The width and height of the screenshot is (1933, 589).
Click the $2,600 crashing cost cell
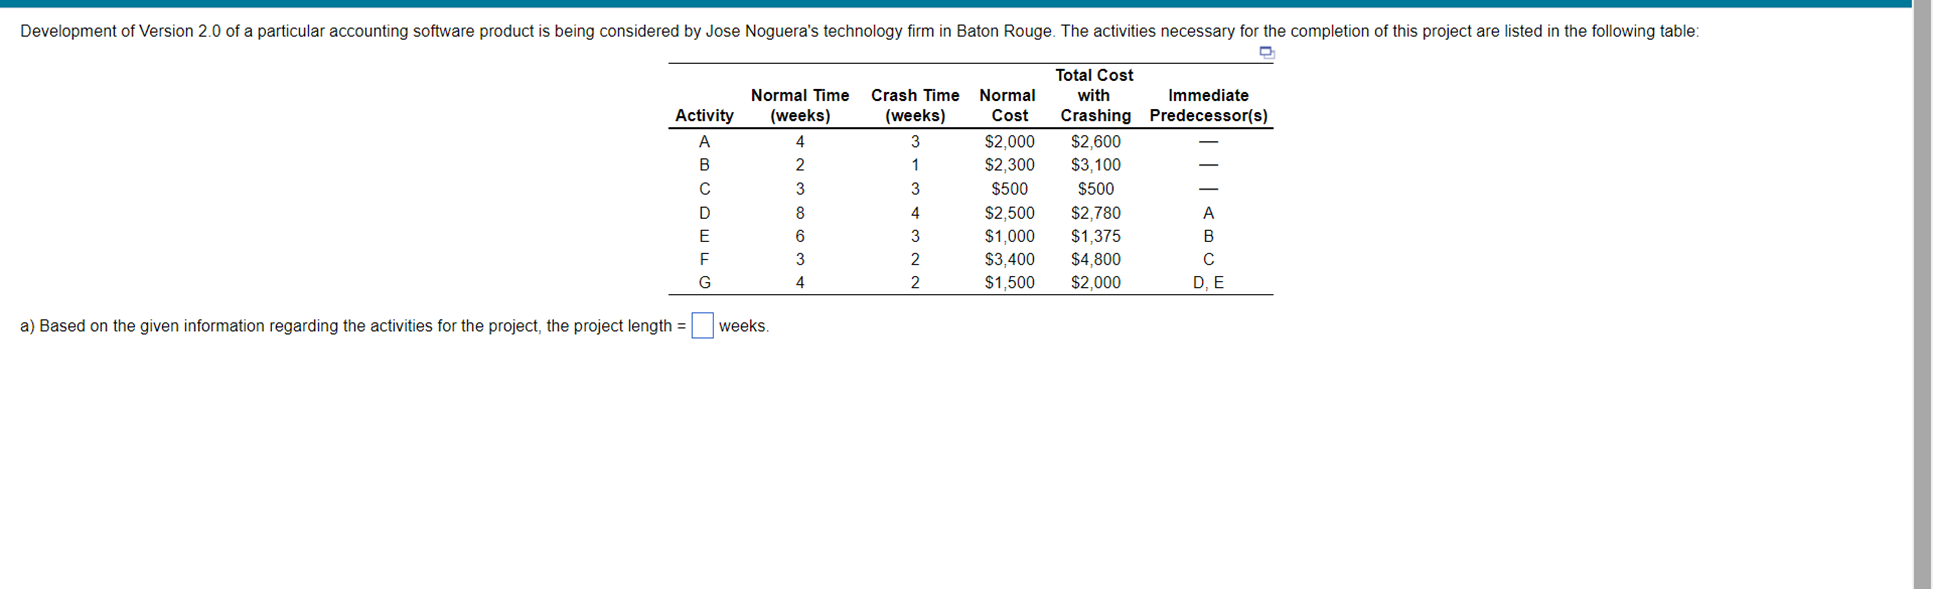[1096, 142]
